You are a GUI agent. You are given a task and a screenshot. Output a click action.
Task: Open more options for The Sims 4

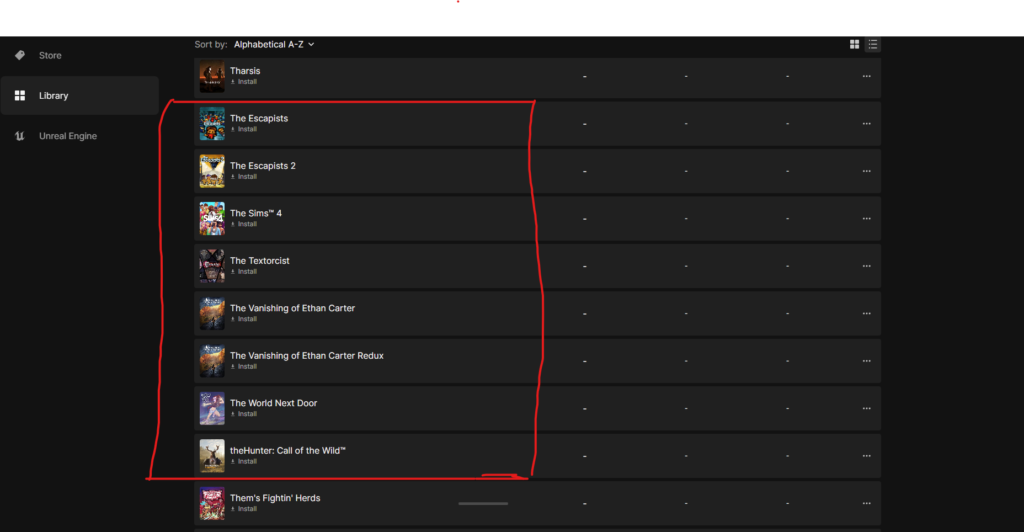pos(867,219)
